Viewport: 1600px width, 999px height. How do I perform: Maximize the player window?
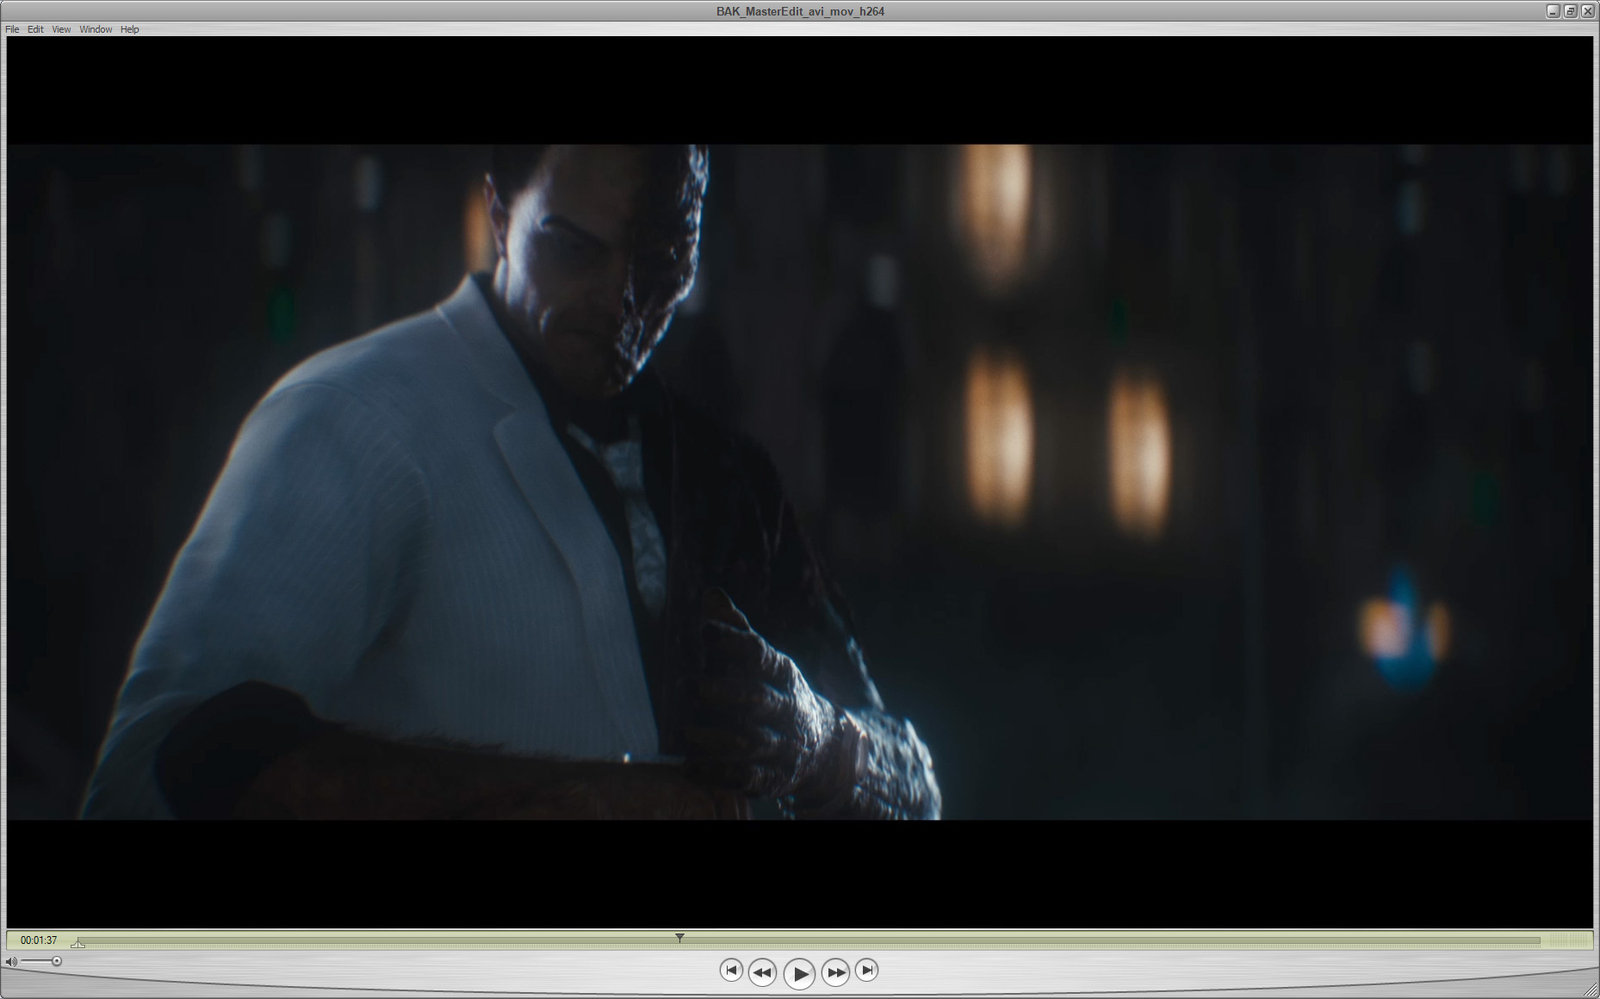(x=1570, y=11)
